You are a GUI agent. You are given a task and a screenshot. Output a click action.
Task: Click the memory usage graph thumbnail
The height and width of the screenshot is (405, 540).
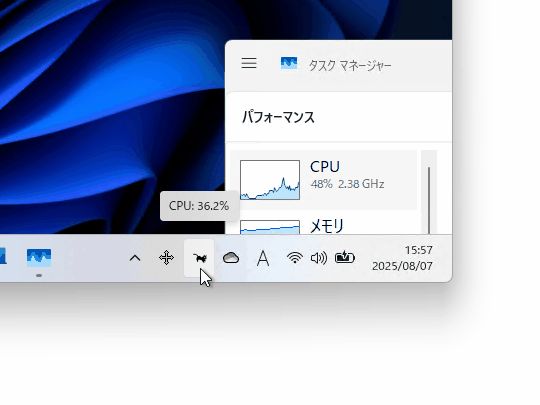coord(270,227)
